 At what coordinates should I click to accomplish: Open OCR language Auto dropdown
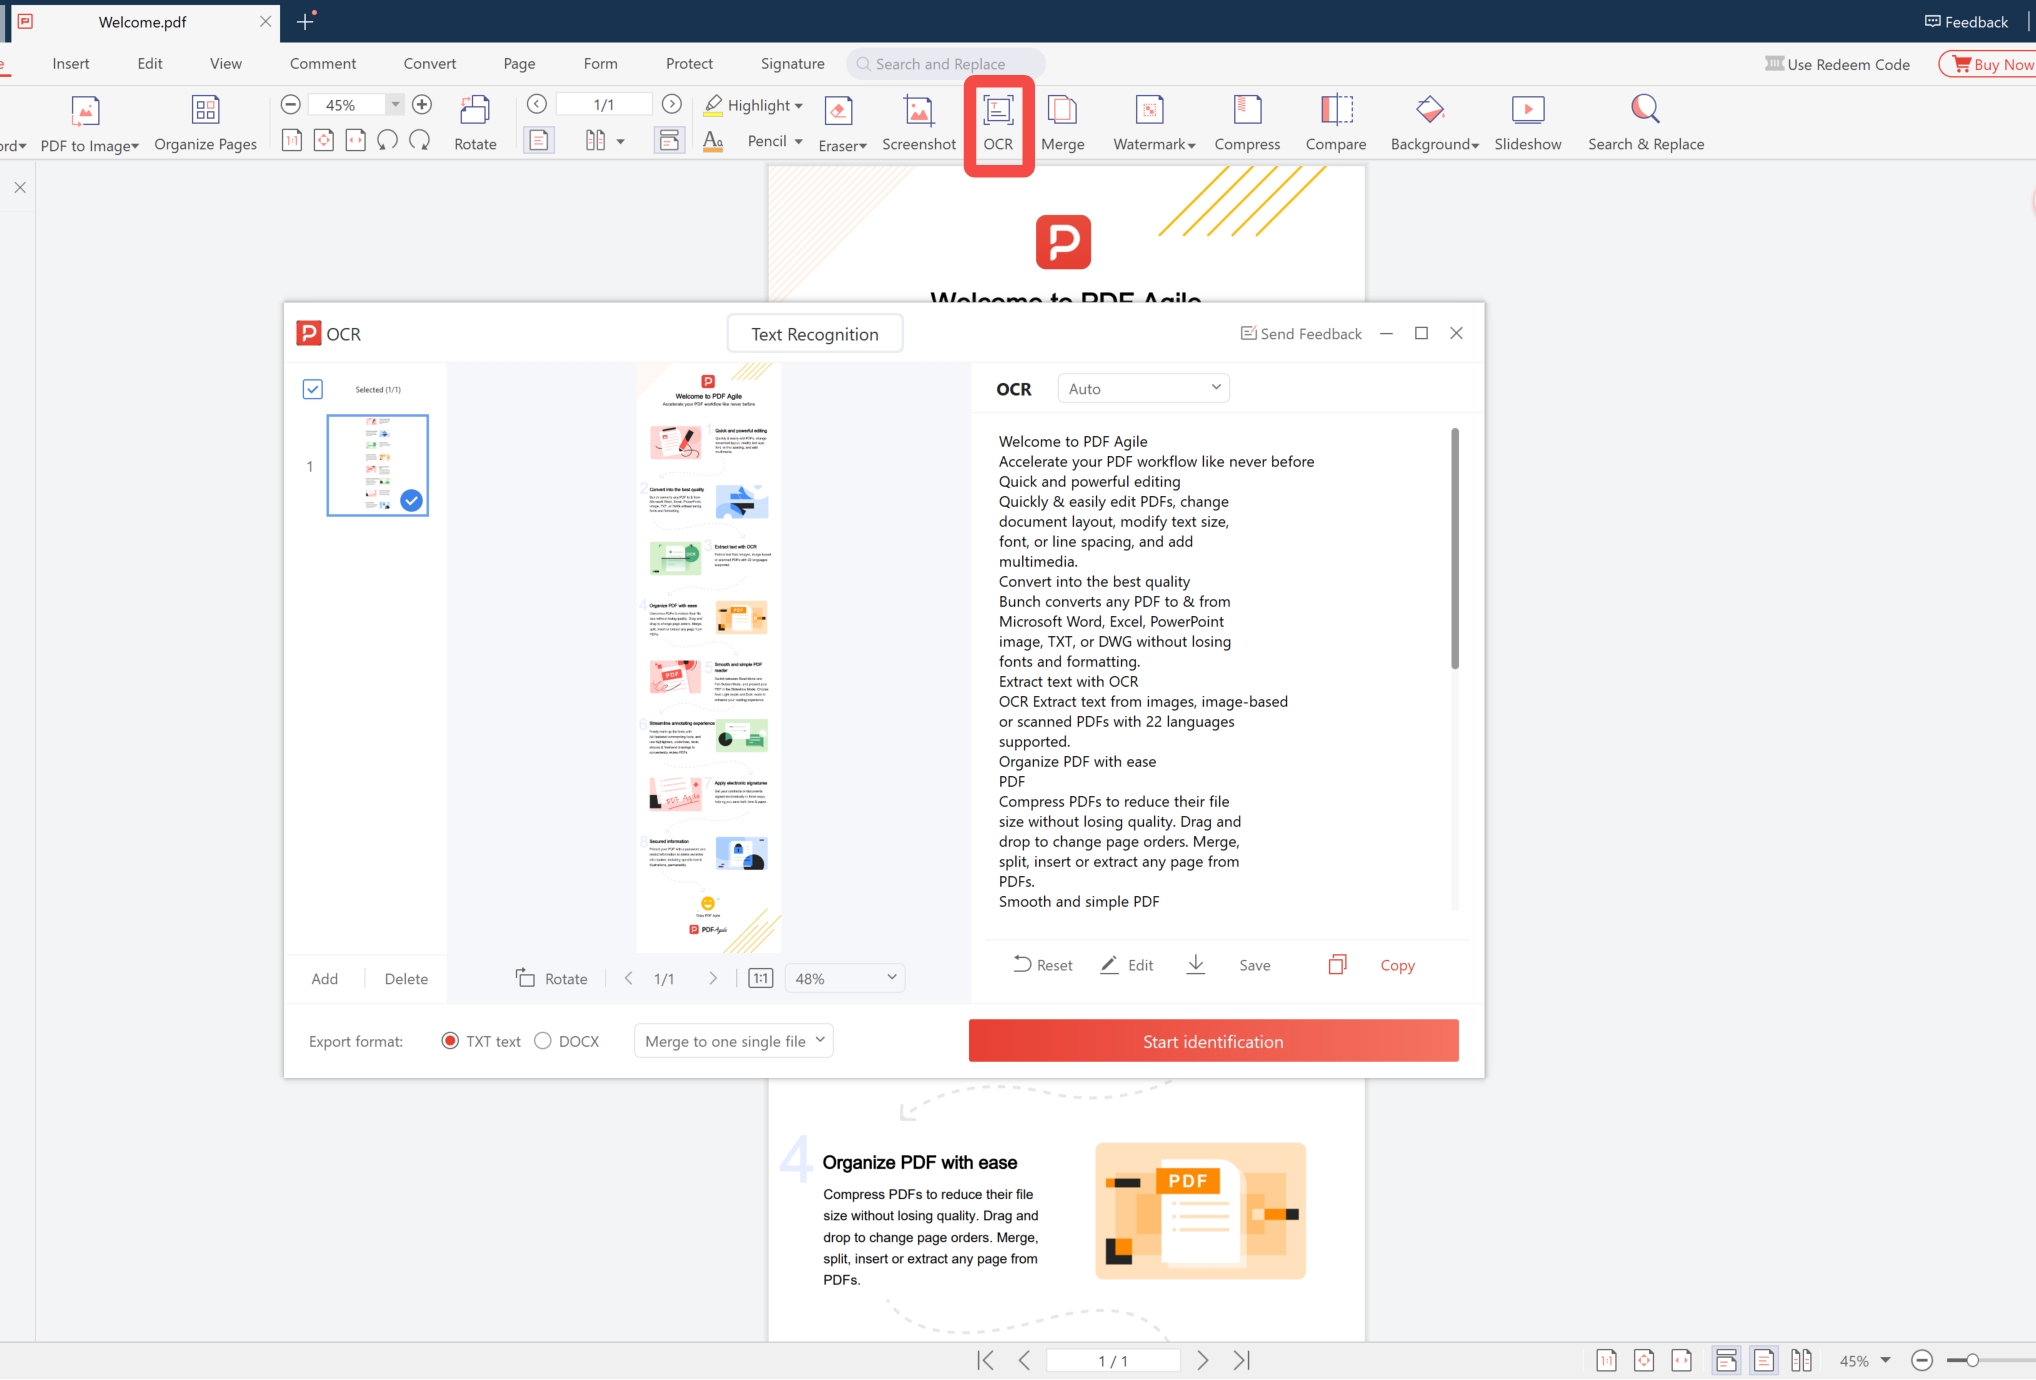click(x=1143, y=388)
